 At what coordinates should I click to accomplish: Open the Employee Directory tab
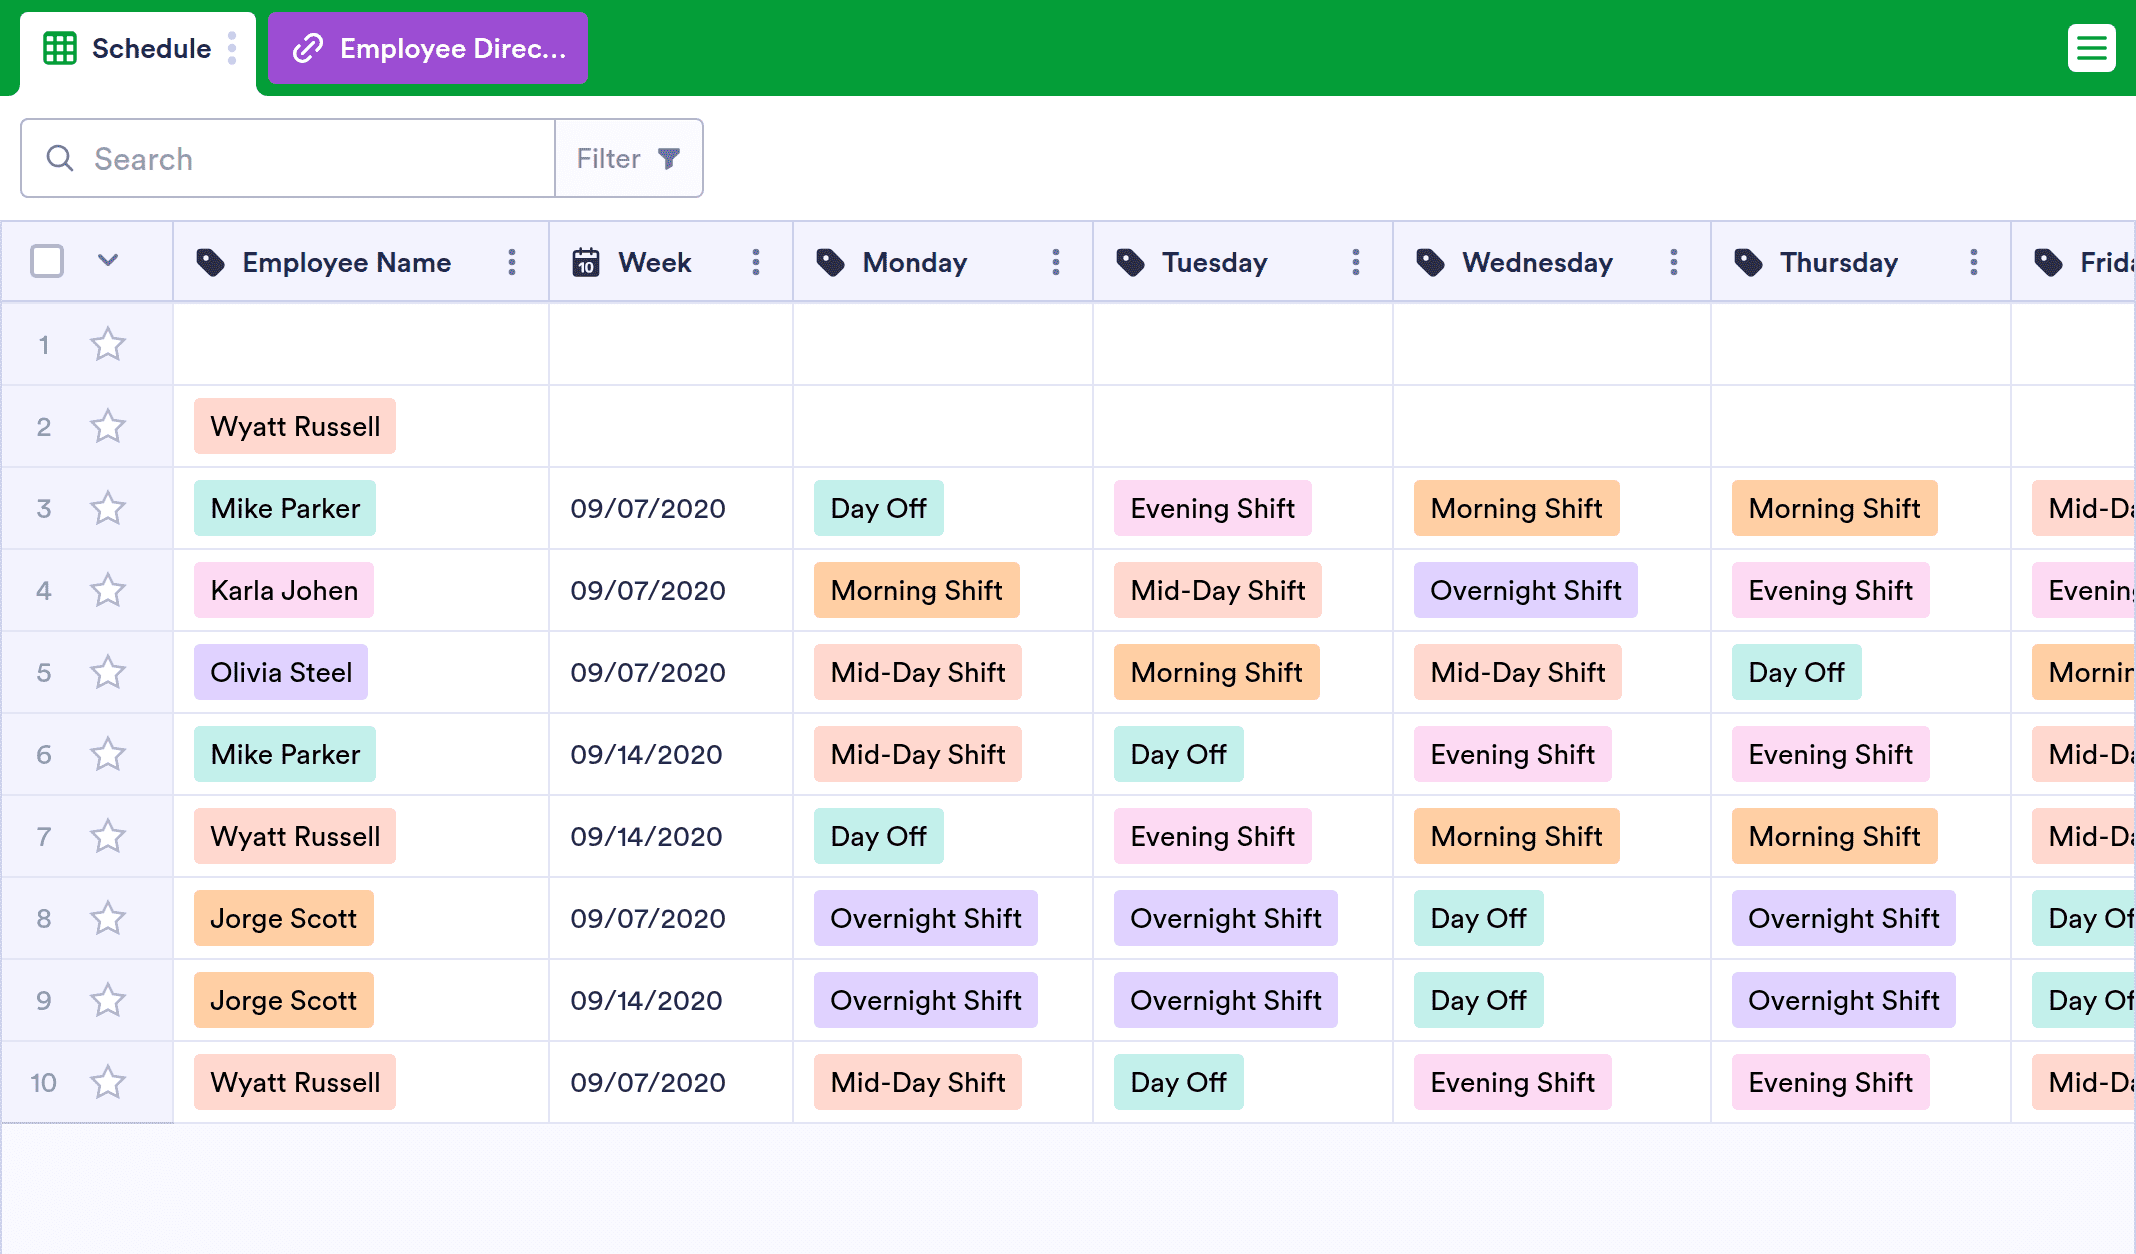tap(428, 48)
